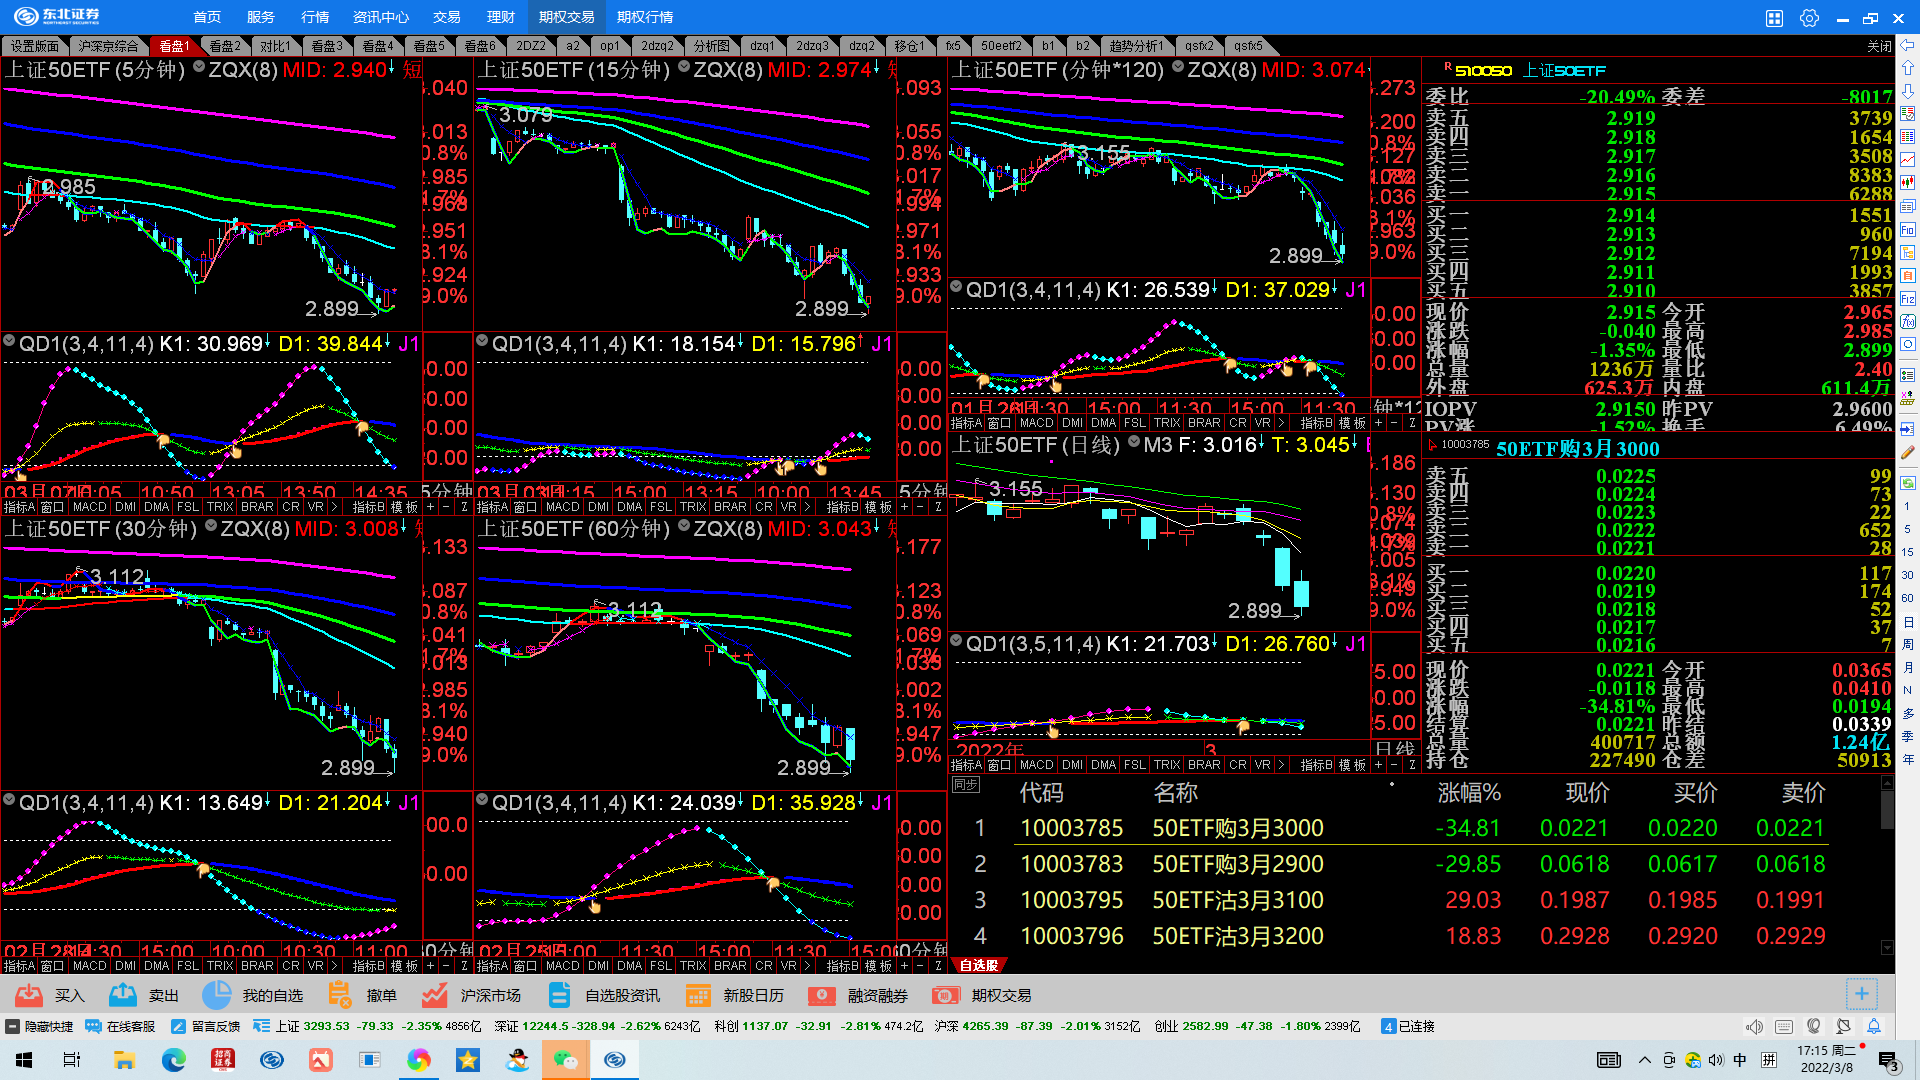This screenshot has height=1080, width=1920.
Task: Open 新股日历 calendar shortcut
Action: click(x=698, y=995)
